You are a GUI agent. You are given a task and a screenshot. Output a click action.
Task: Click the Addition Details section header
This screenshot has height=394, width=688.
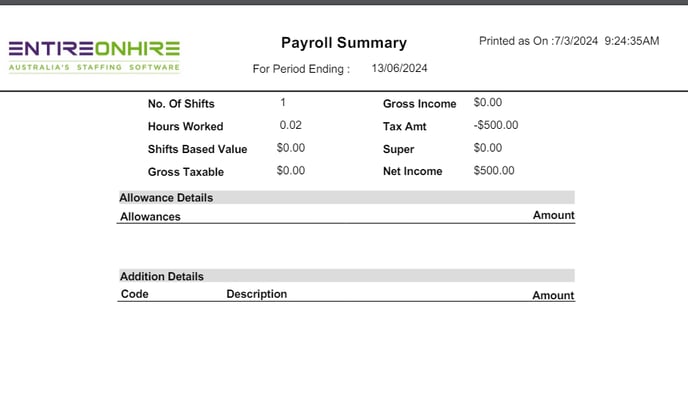point(347,276)
